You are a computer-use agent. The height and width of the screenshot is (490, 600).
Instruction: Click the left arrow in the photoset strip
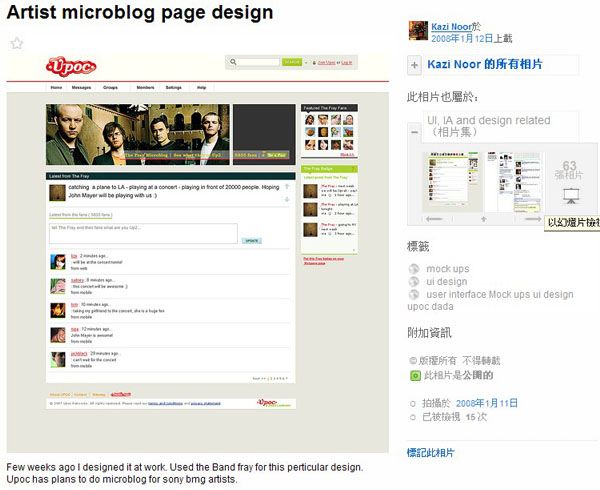point(434,218)
